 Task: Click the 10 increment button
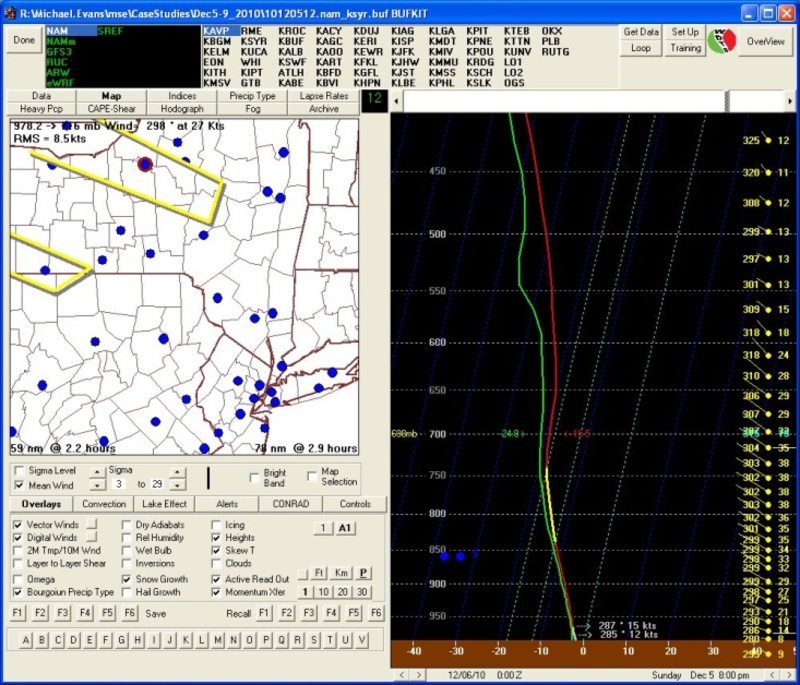(323, 592)
